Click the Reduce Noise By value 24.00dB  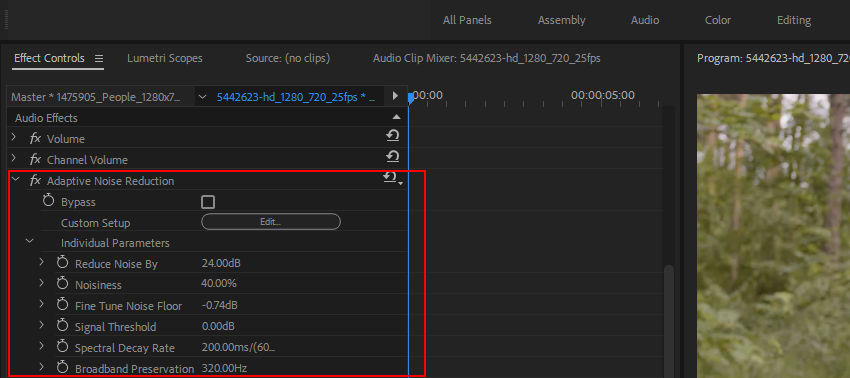(x=221, y=264)
